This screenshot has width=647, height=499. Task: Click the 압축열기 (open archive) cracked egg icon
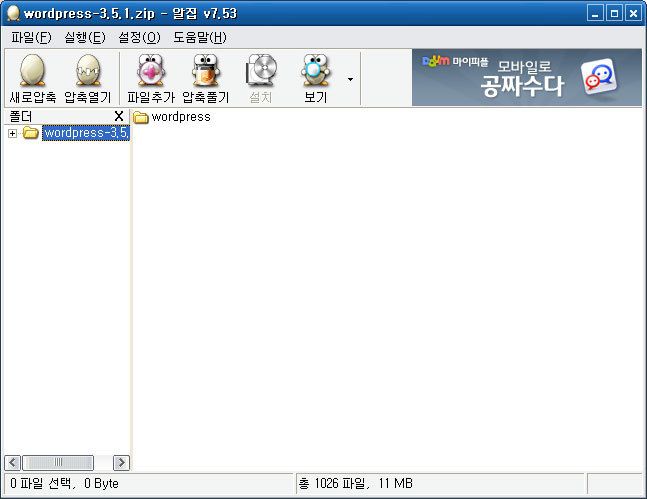(88, 70)
